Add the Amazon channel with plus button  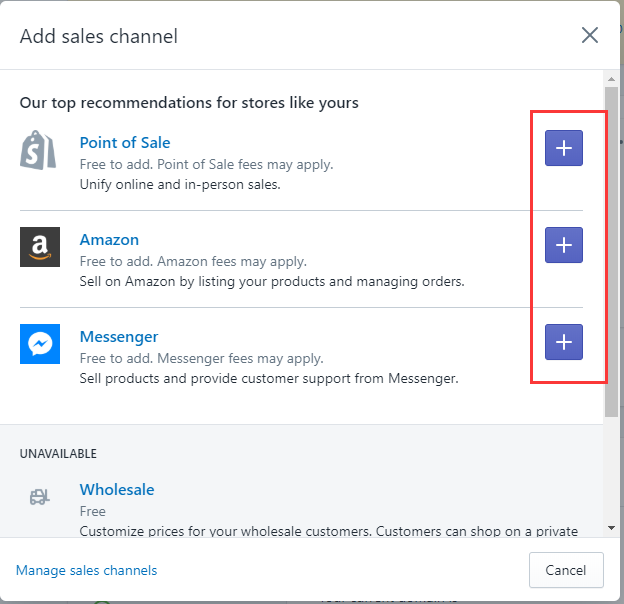point(564,245)
